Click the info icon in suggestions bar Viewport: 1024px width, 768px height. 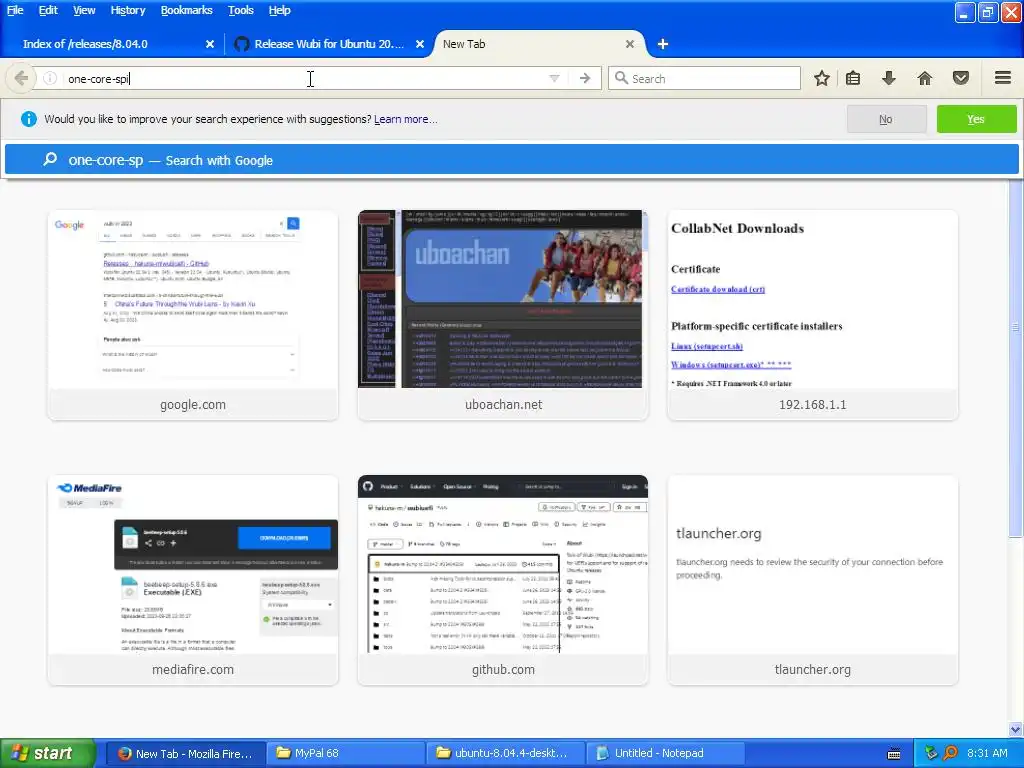(x=28, y=119)
